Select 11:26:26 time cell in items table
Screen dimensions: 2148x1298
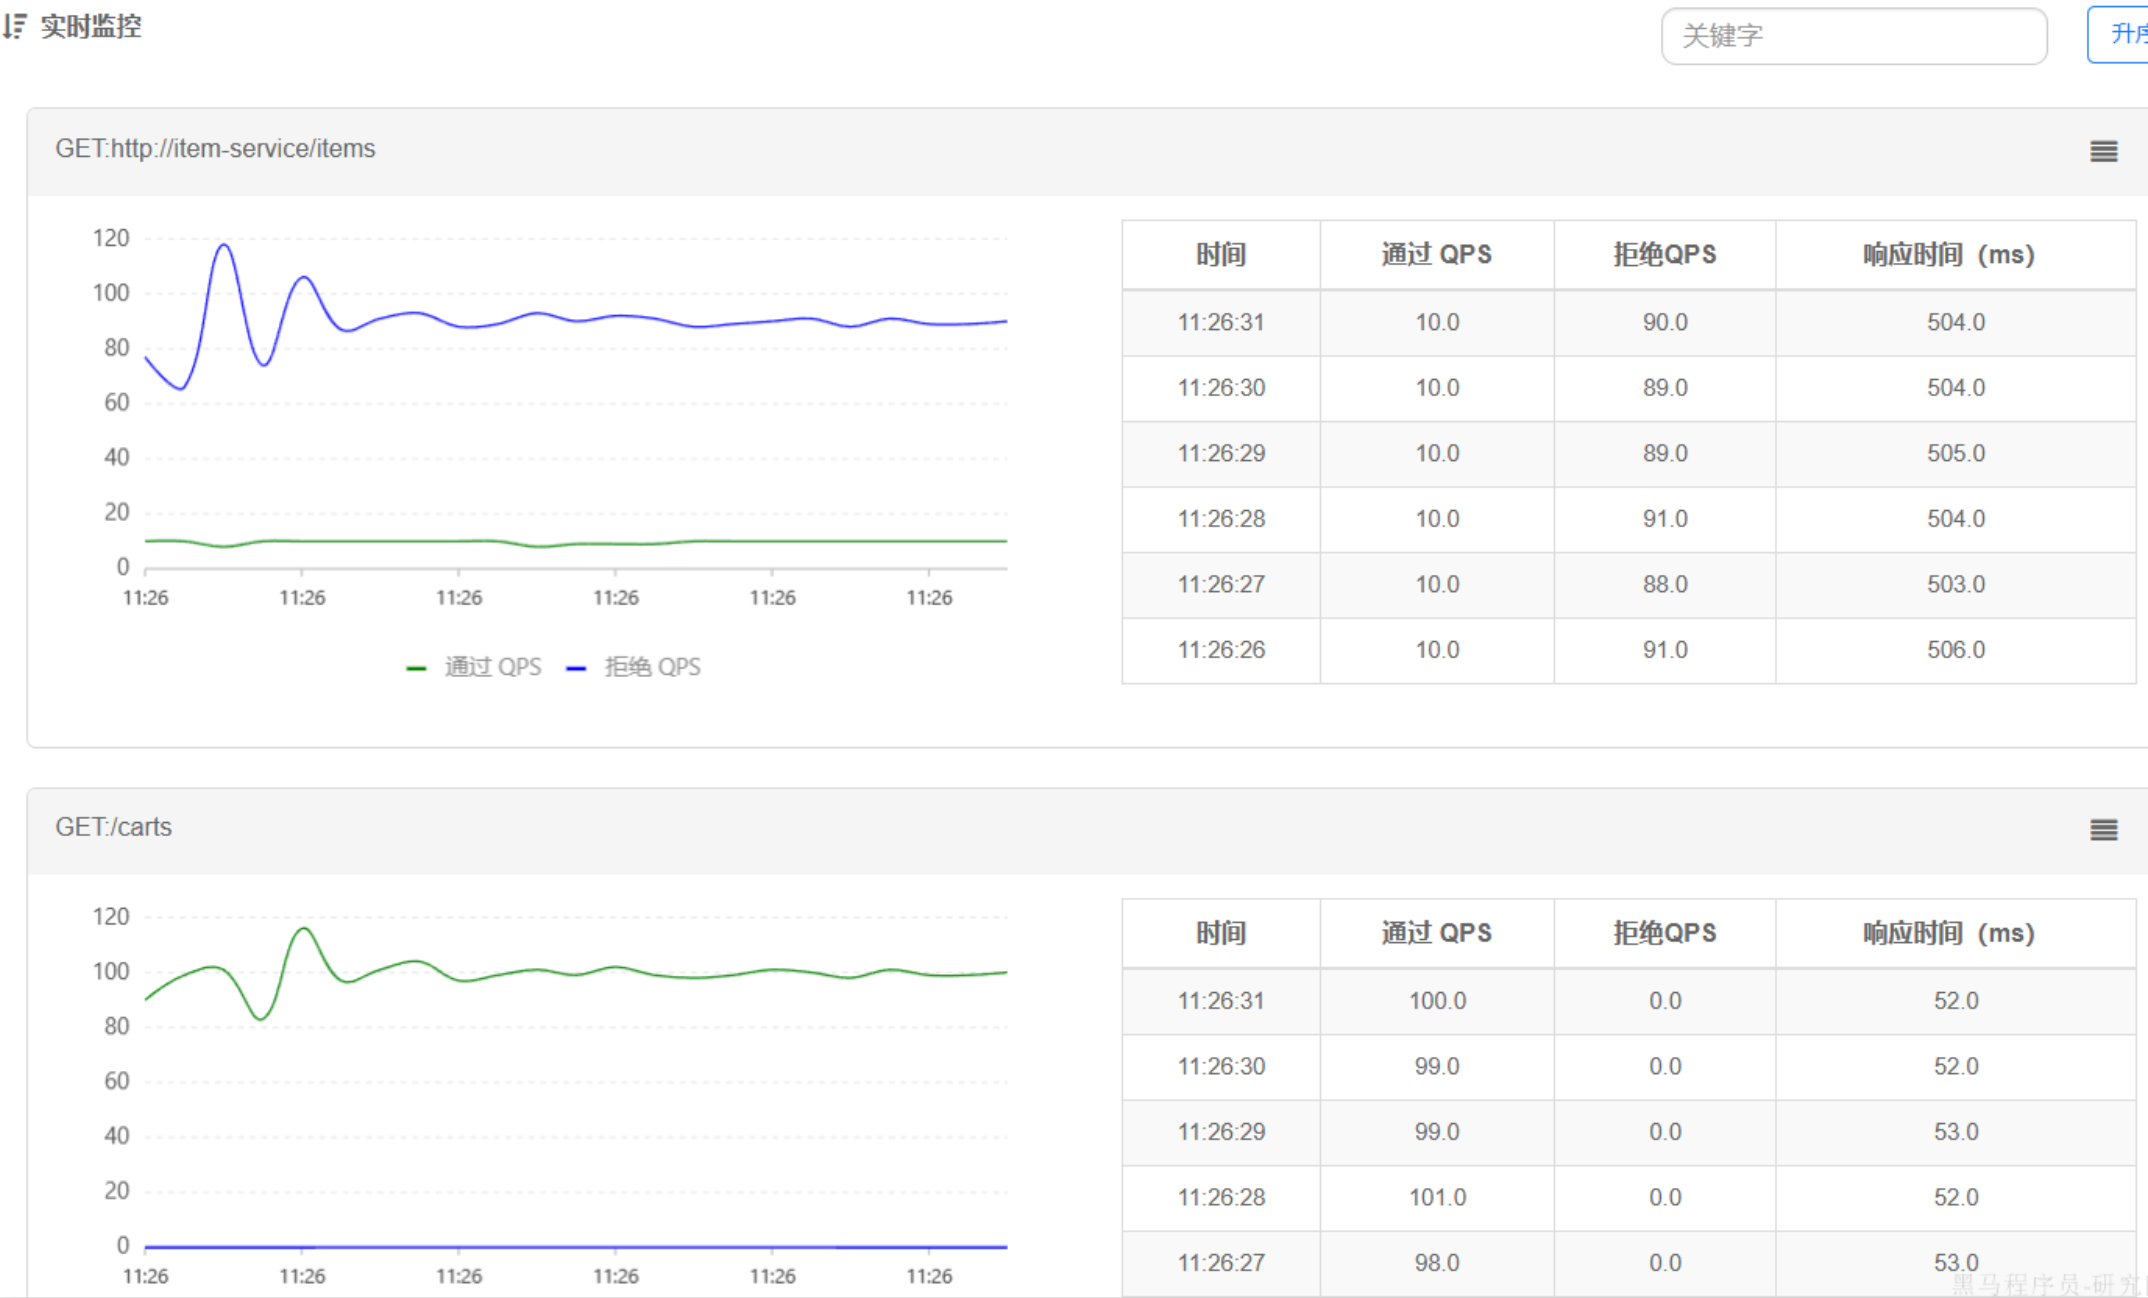[1221, 649]
